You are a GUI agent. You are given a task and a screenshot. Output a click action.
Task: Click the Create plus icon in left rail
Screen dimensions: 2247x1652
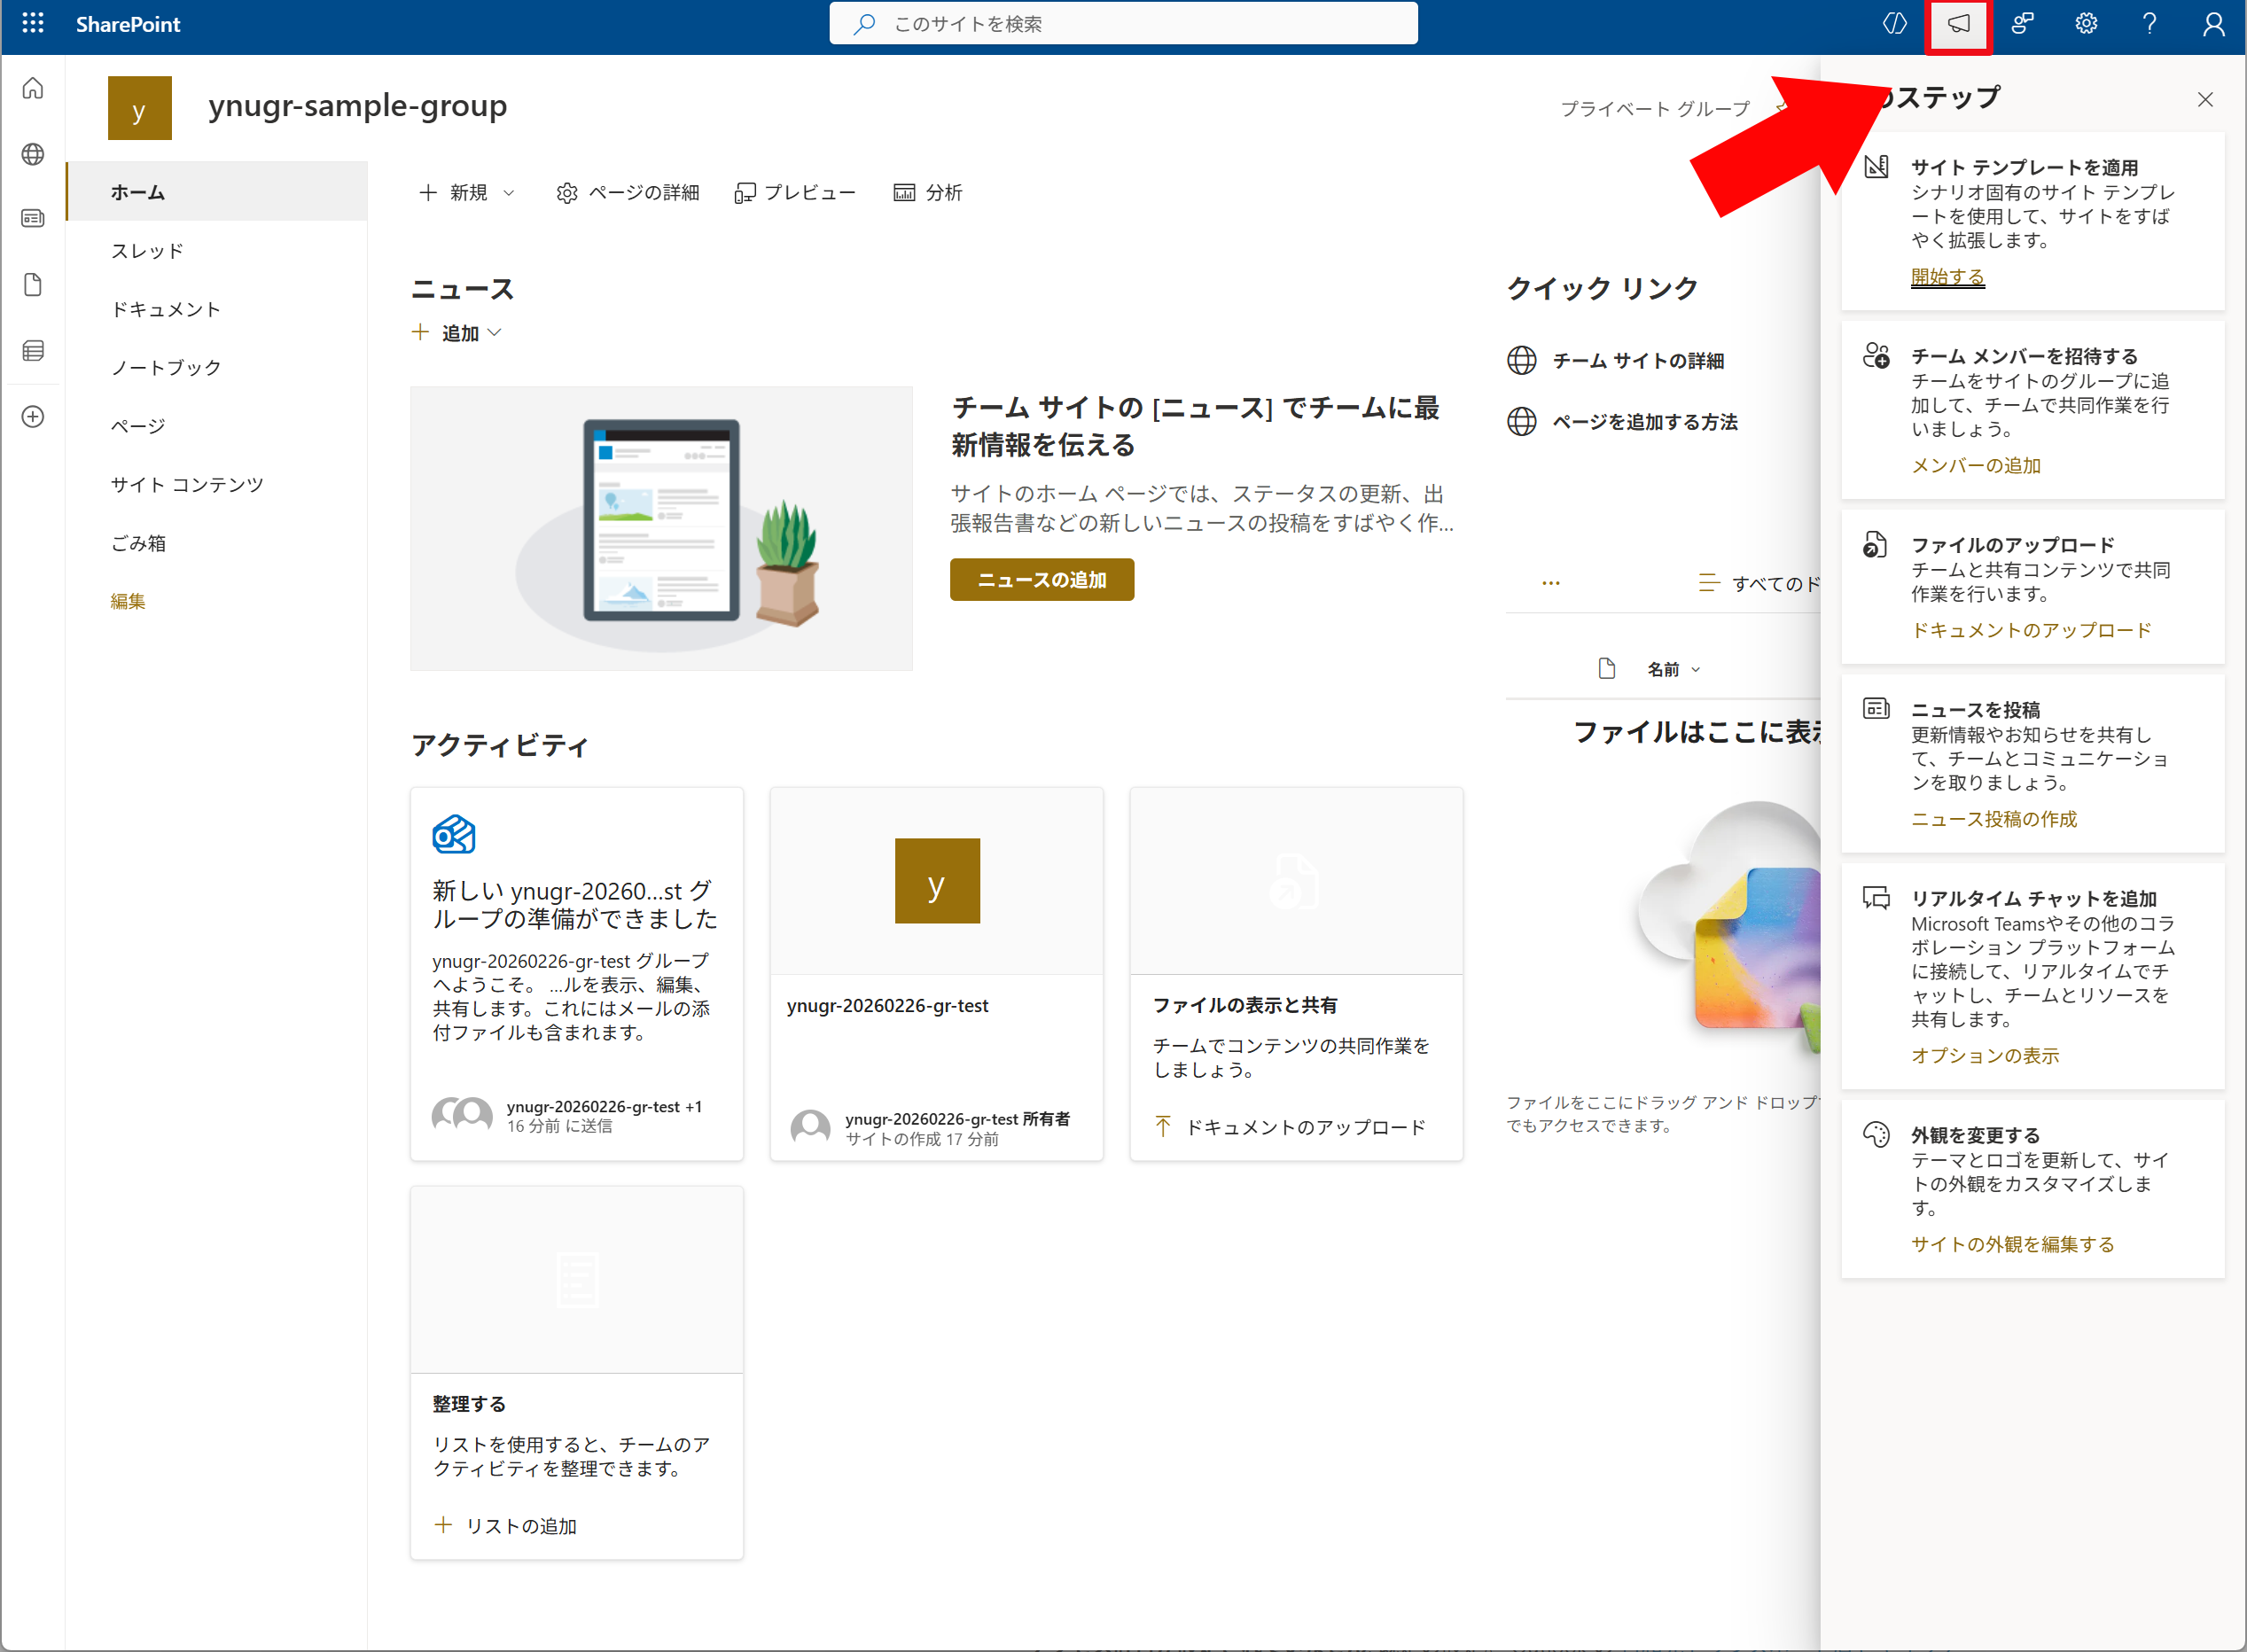33,417
